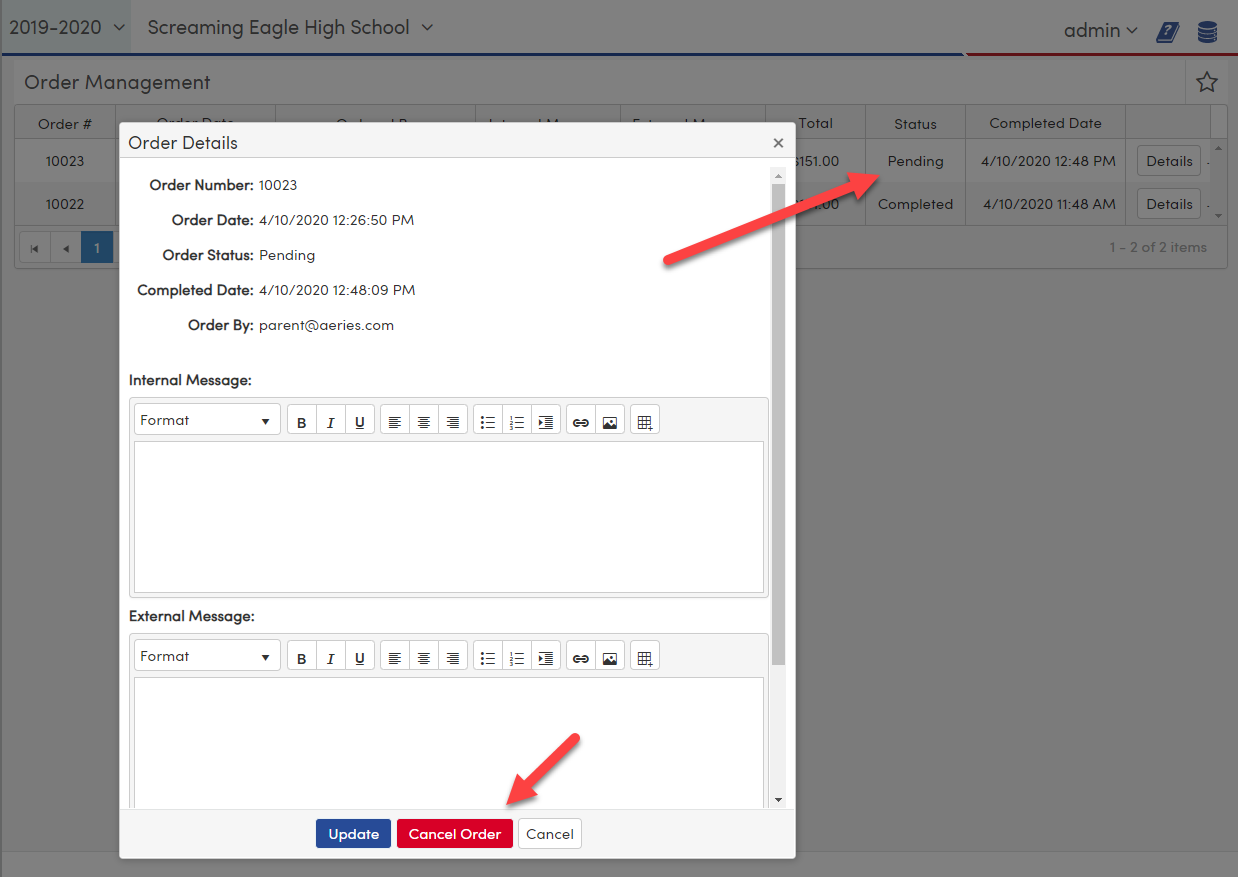
Task: Click inside External Message text area
Action: pyautogui.click(x=449, y=743)
